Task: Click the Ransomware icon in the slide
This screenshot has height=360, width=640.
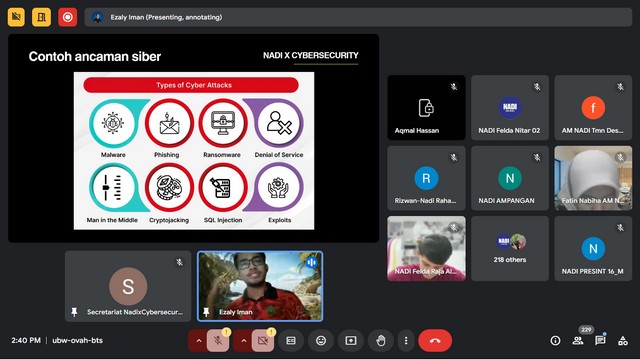Action: (223, 123)
